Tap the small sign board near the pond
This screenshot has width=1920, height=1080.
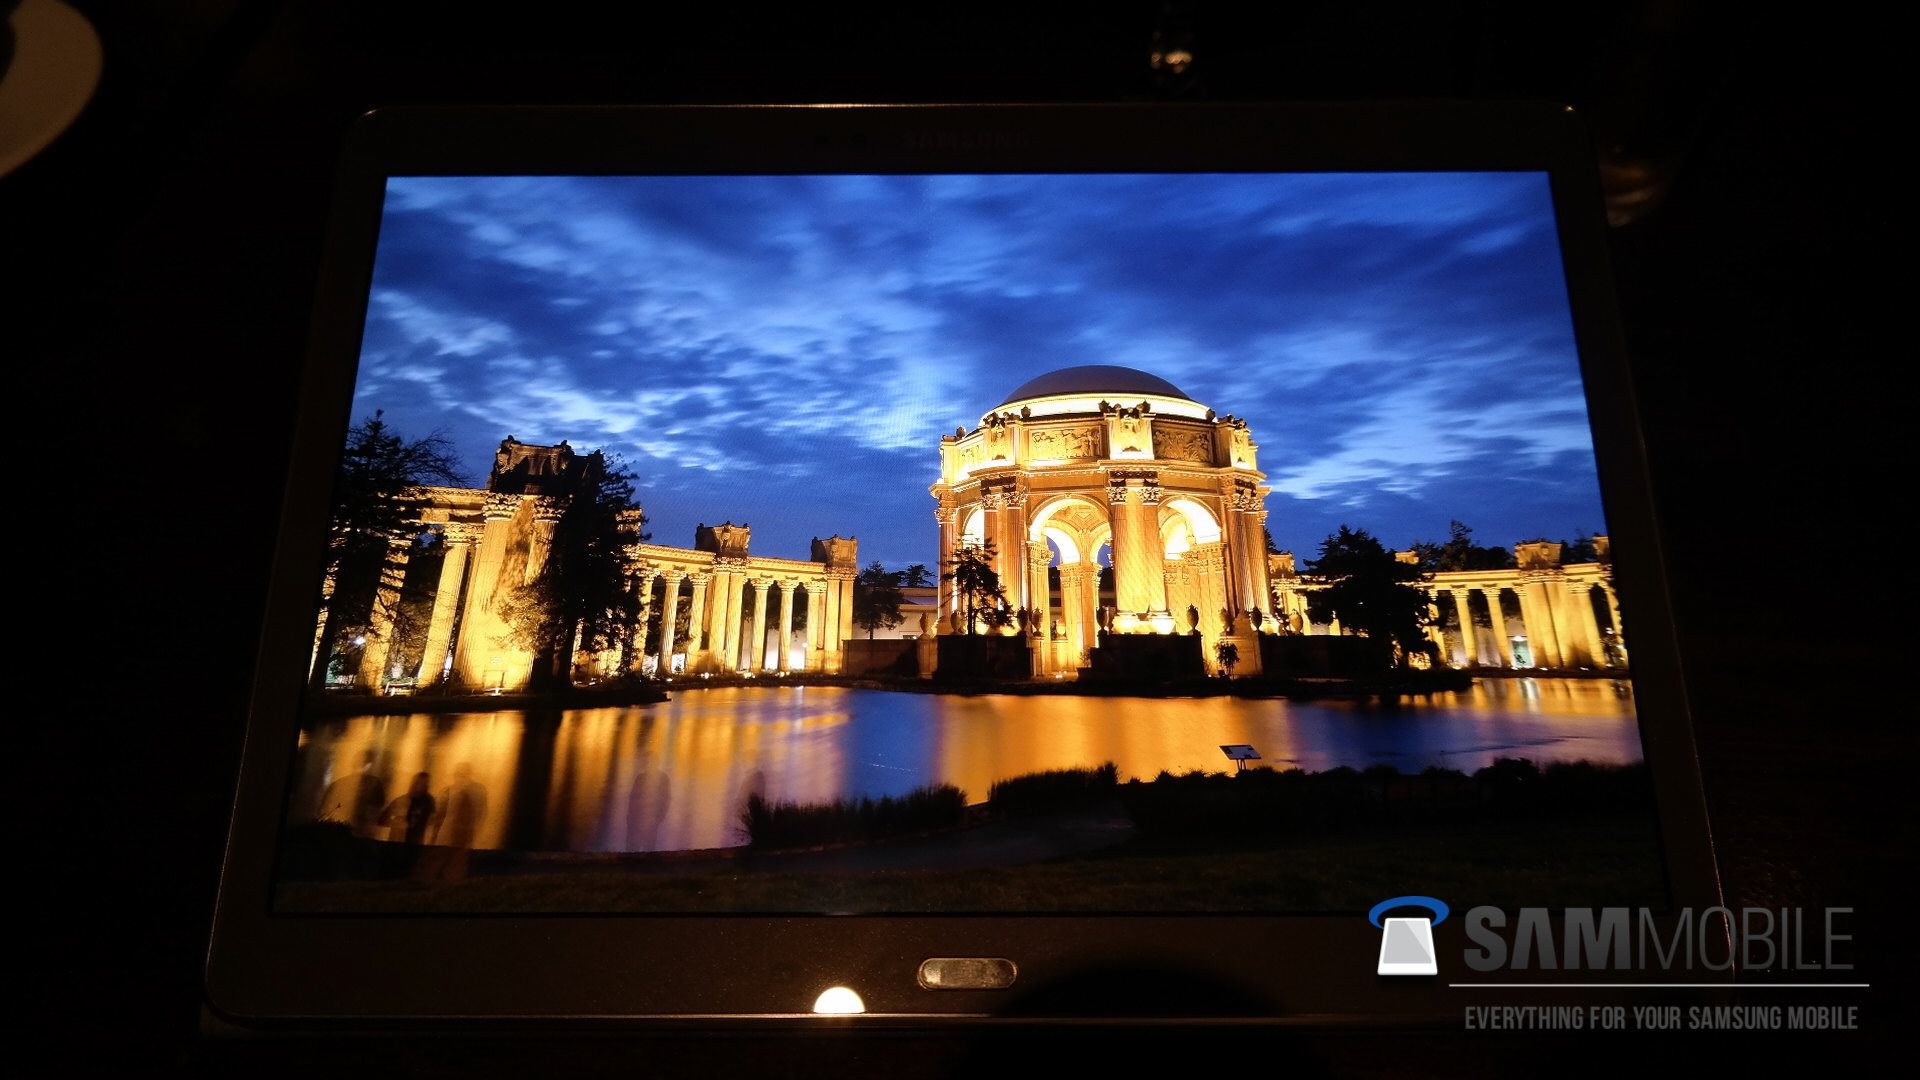[1241, 753]
